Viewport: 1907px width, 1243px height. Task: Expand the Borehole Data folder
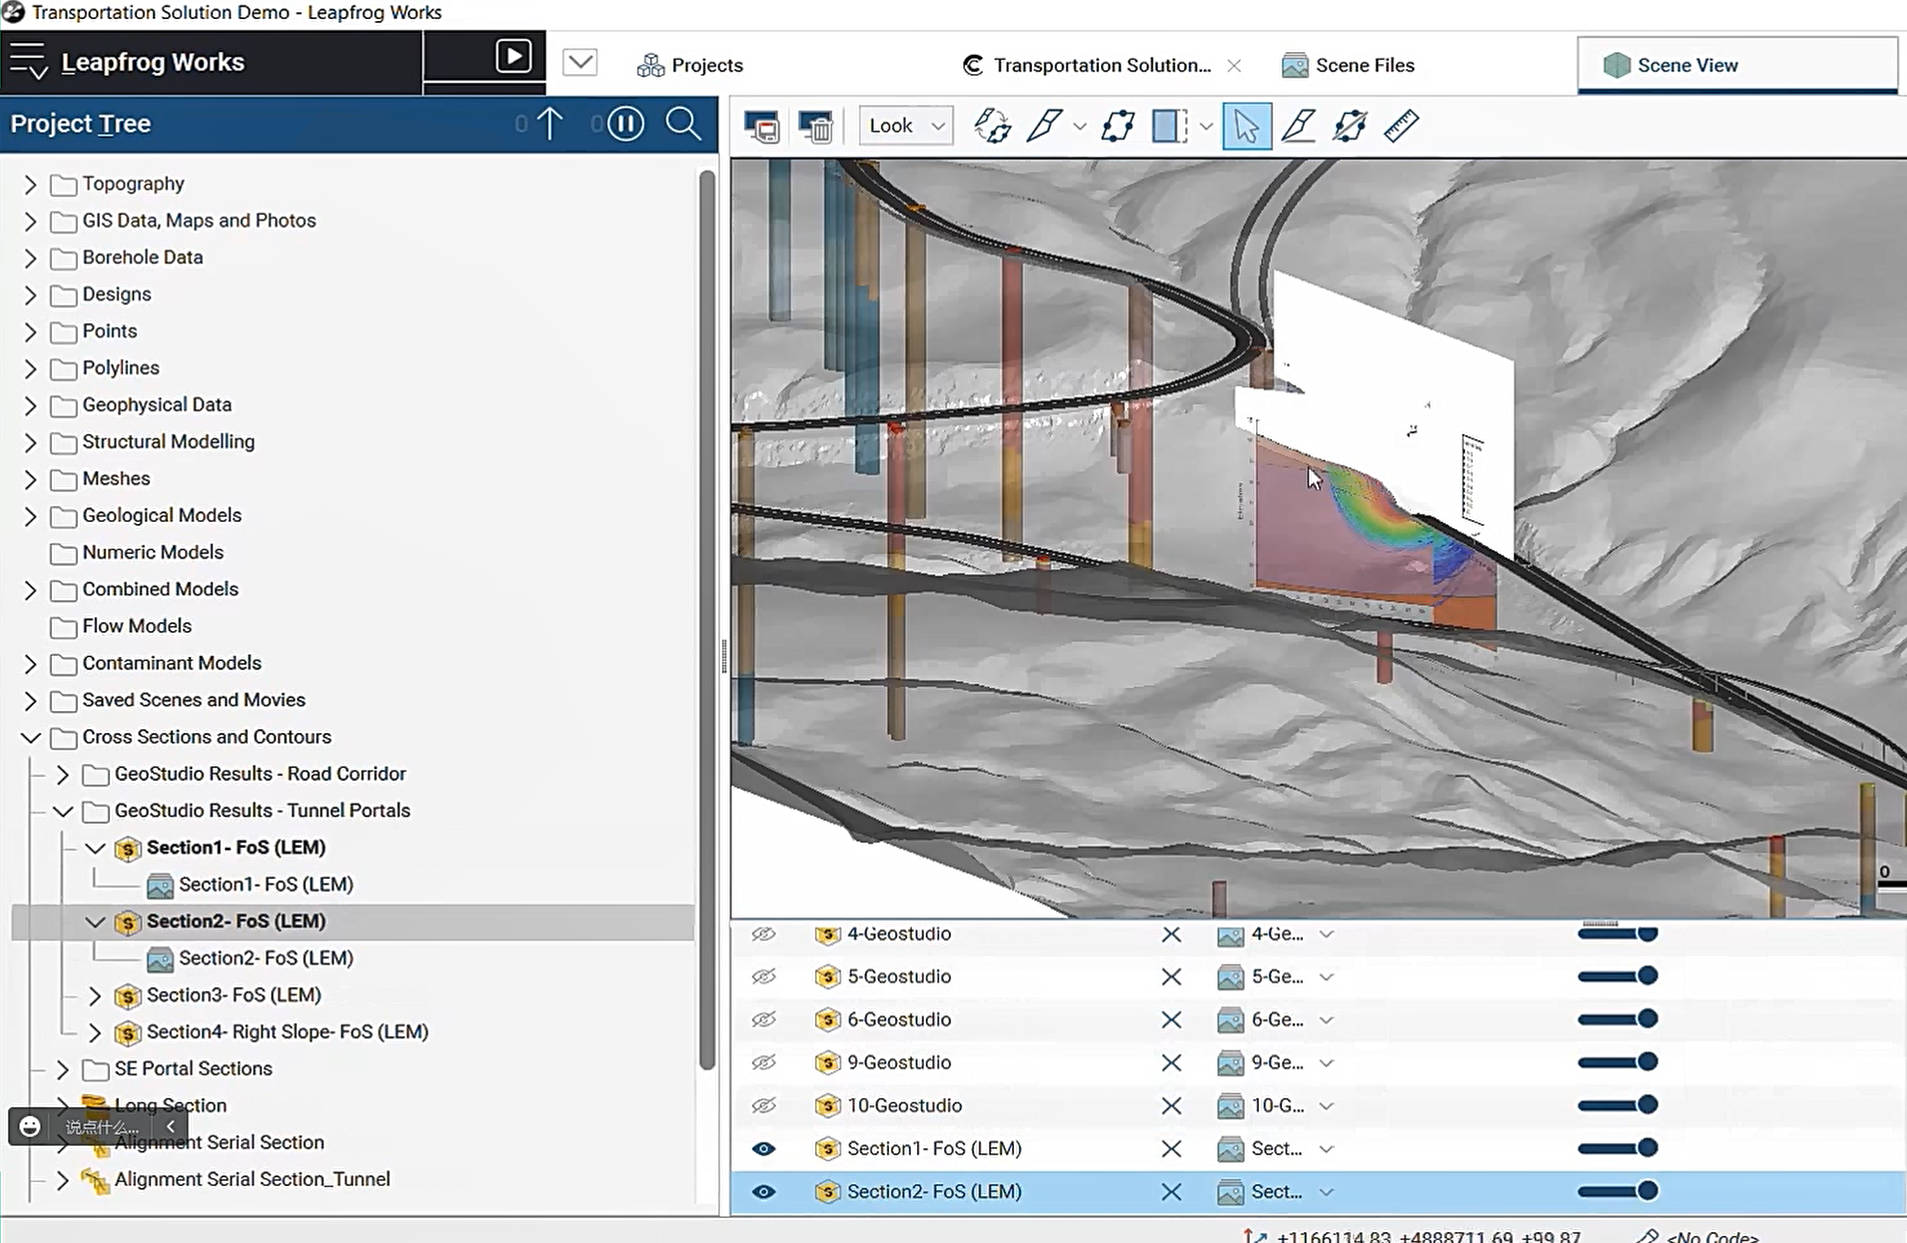[x=30, y=258]
